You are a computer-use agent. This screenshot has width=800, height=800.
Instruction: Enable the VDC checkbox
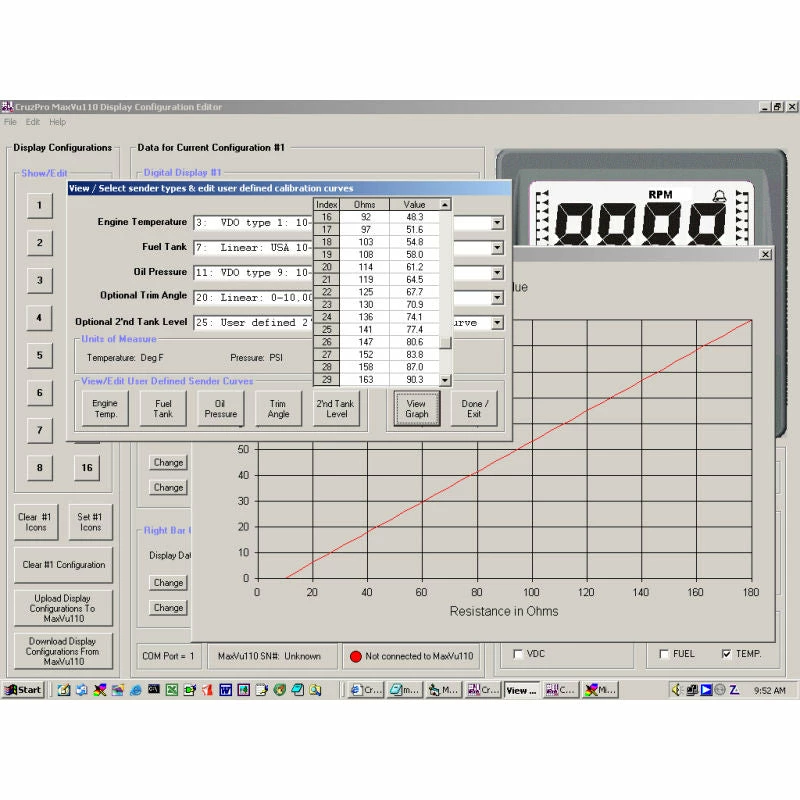point(517,654)
